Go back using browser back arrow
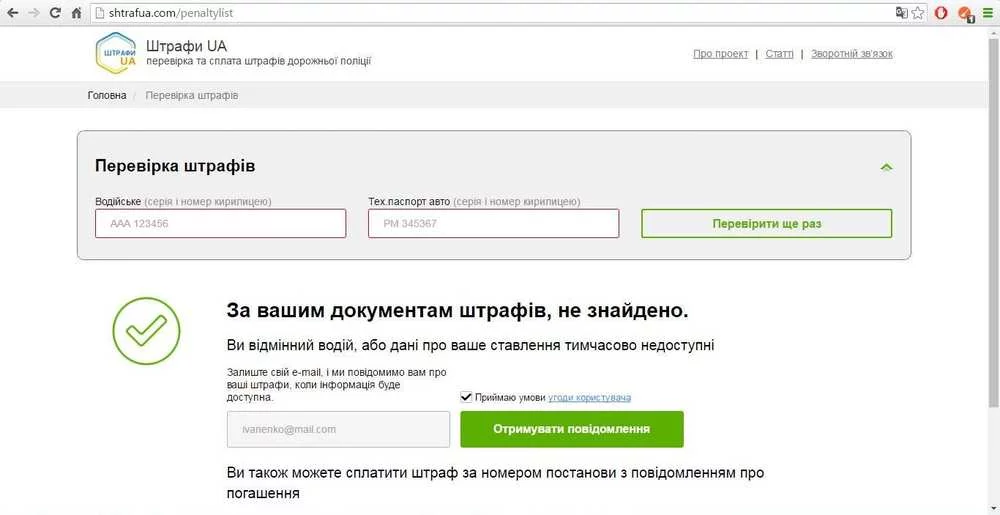 click(x=12, y=13)
